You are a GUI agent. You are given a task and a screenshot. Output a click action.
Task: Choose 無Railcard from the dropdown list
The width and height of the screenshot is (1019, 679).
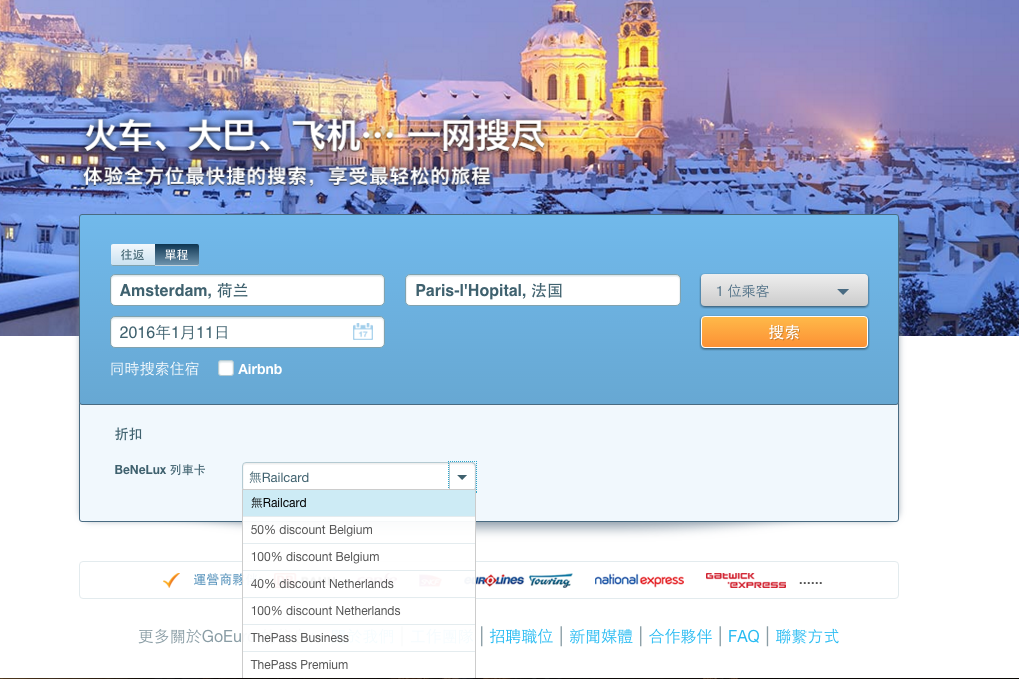point(359,503)
